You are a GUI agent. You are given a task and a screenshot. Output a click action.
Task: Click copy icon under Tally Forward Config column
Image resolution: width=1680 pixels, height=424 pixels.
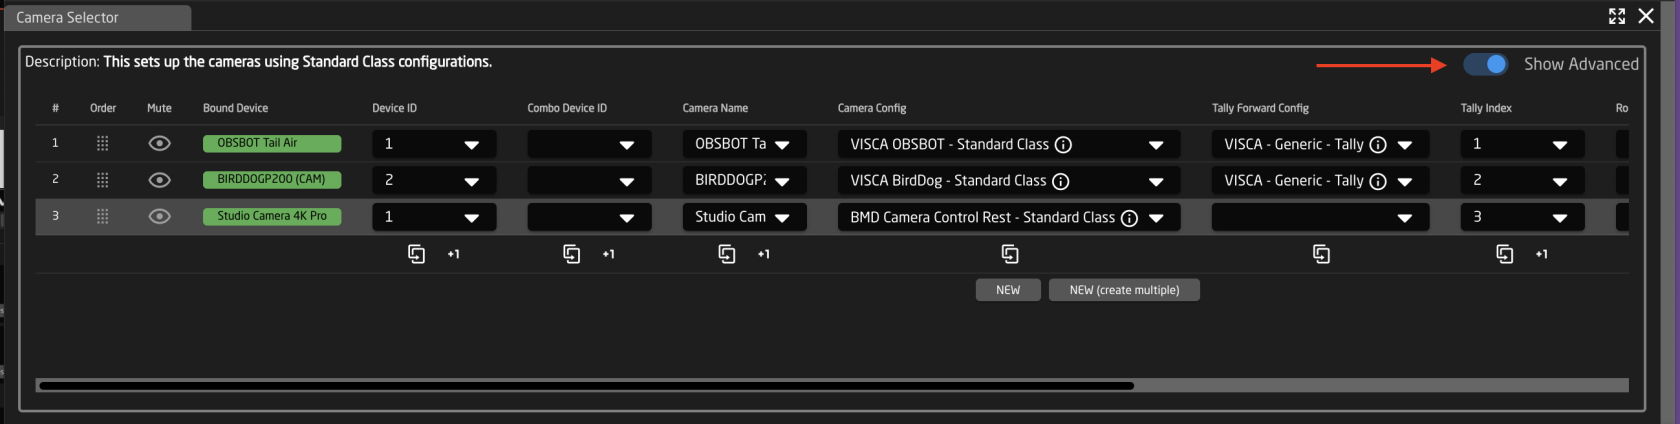(x=1321, y=254)
